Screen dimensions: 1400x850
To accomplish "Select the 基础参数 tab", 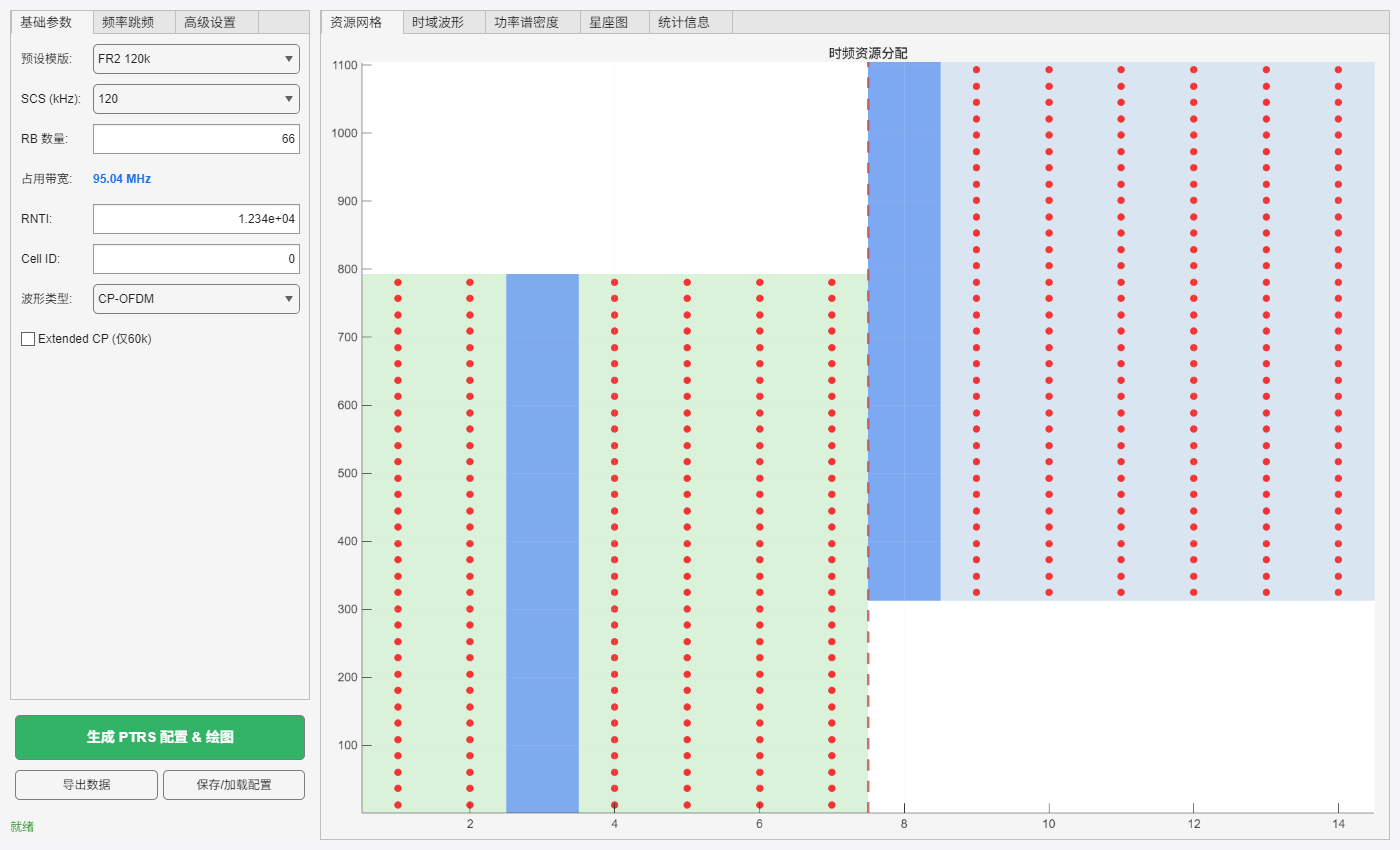I will tap(52, 22).
